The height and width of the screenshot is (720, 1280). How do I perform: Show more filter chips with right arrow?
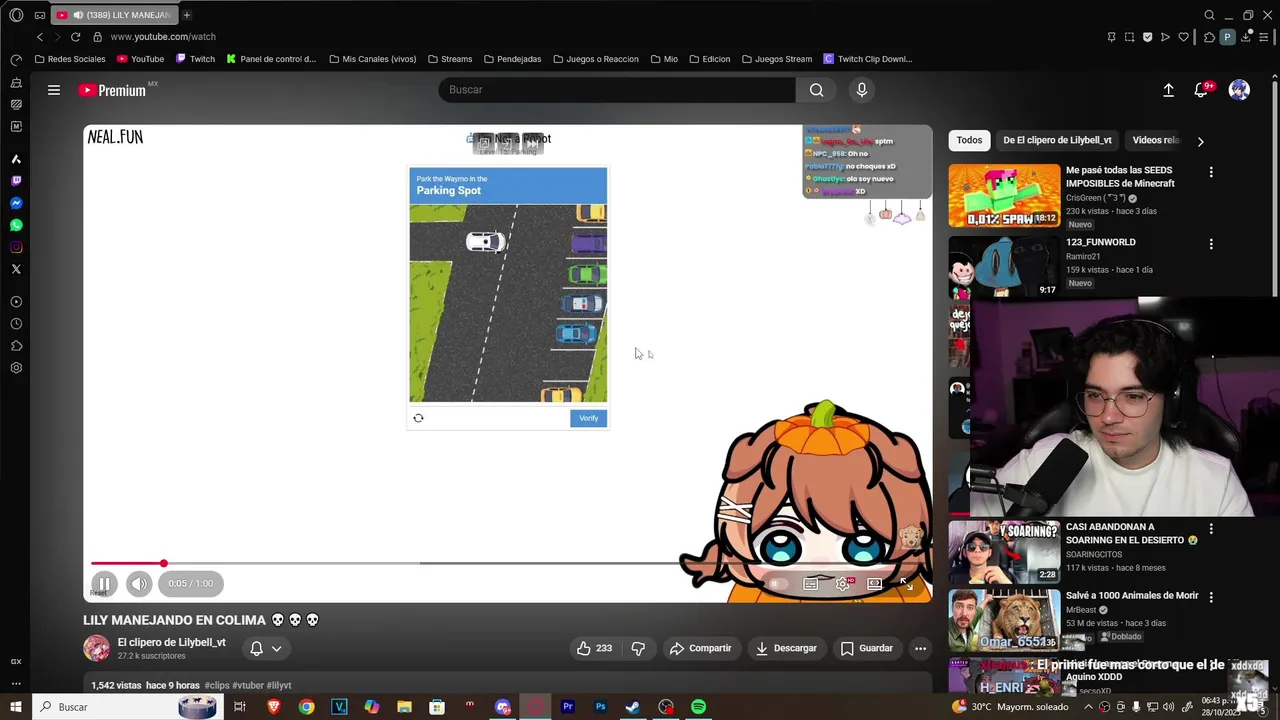point(1200,141)
